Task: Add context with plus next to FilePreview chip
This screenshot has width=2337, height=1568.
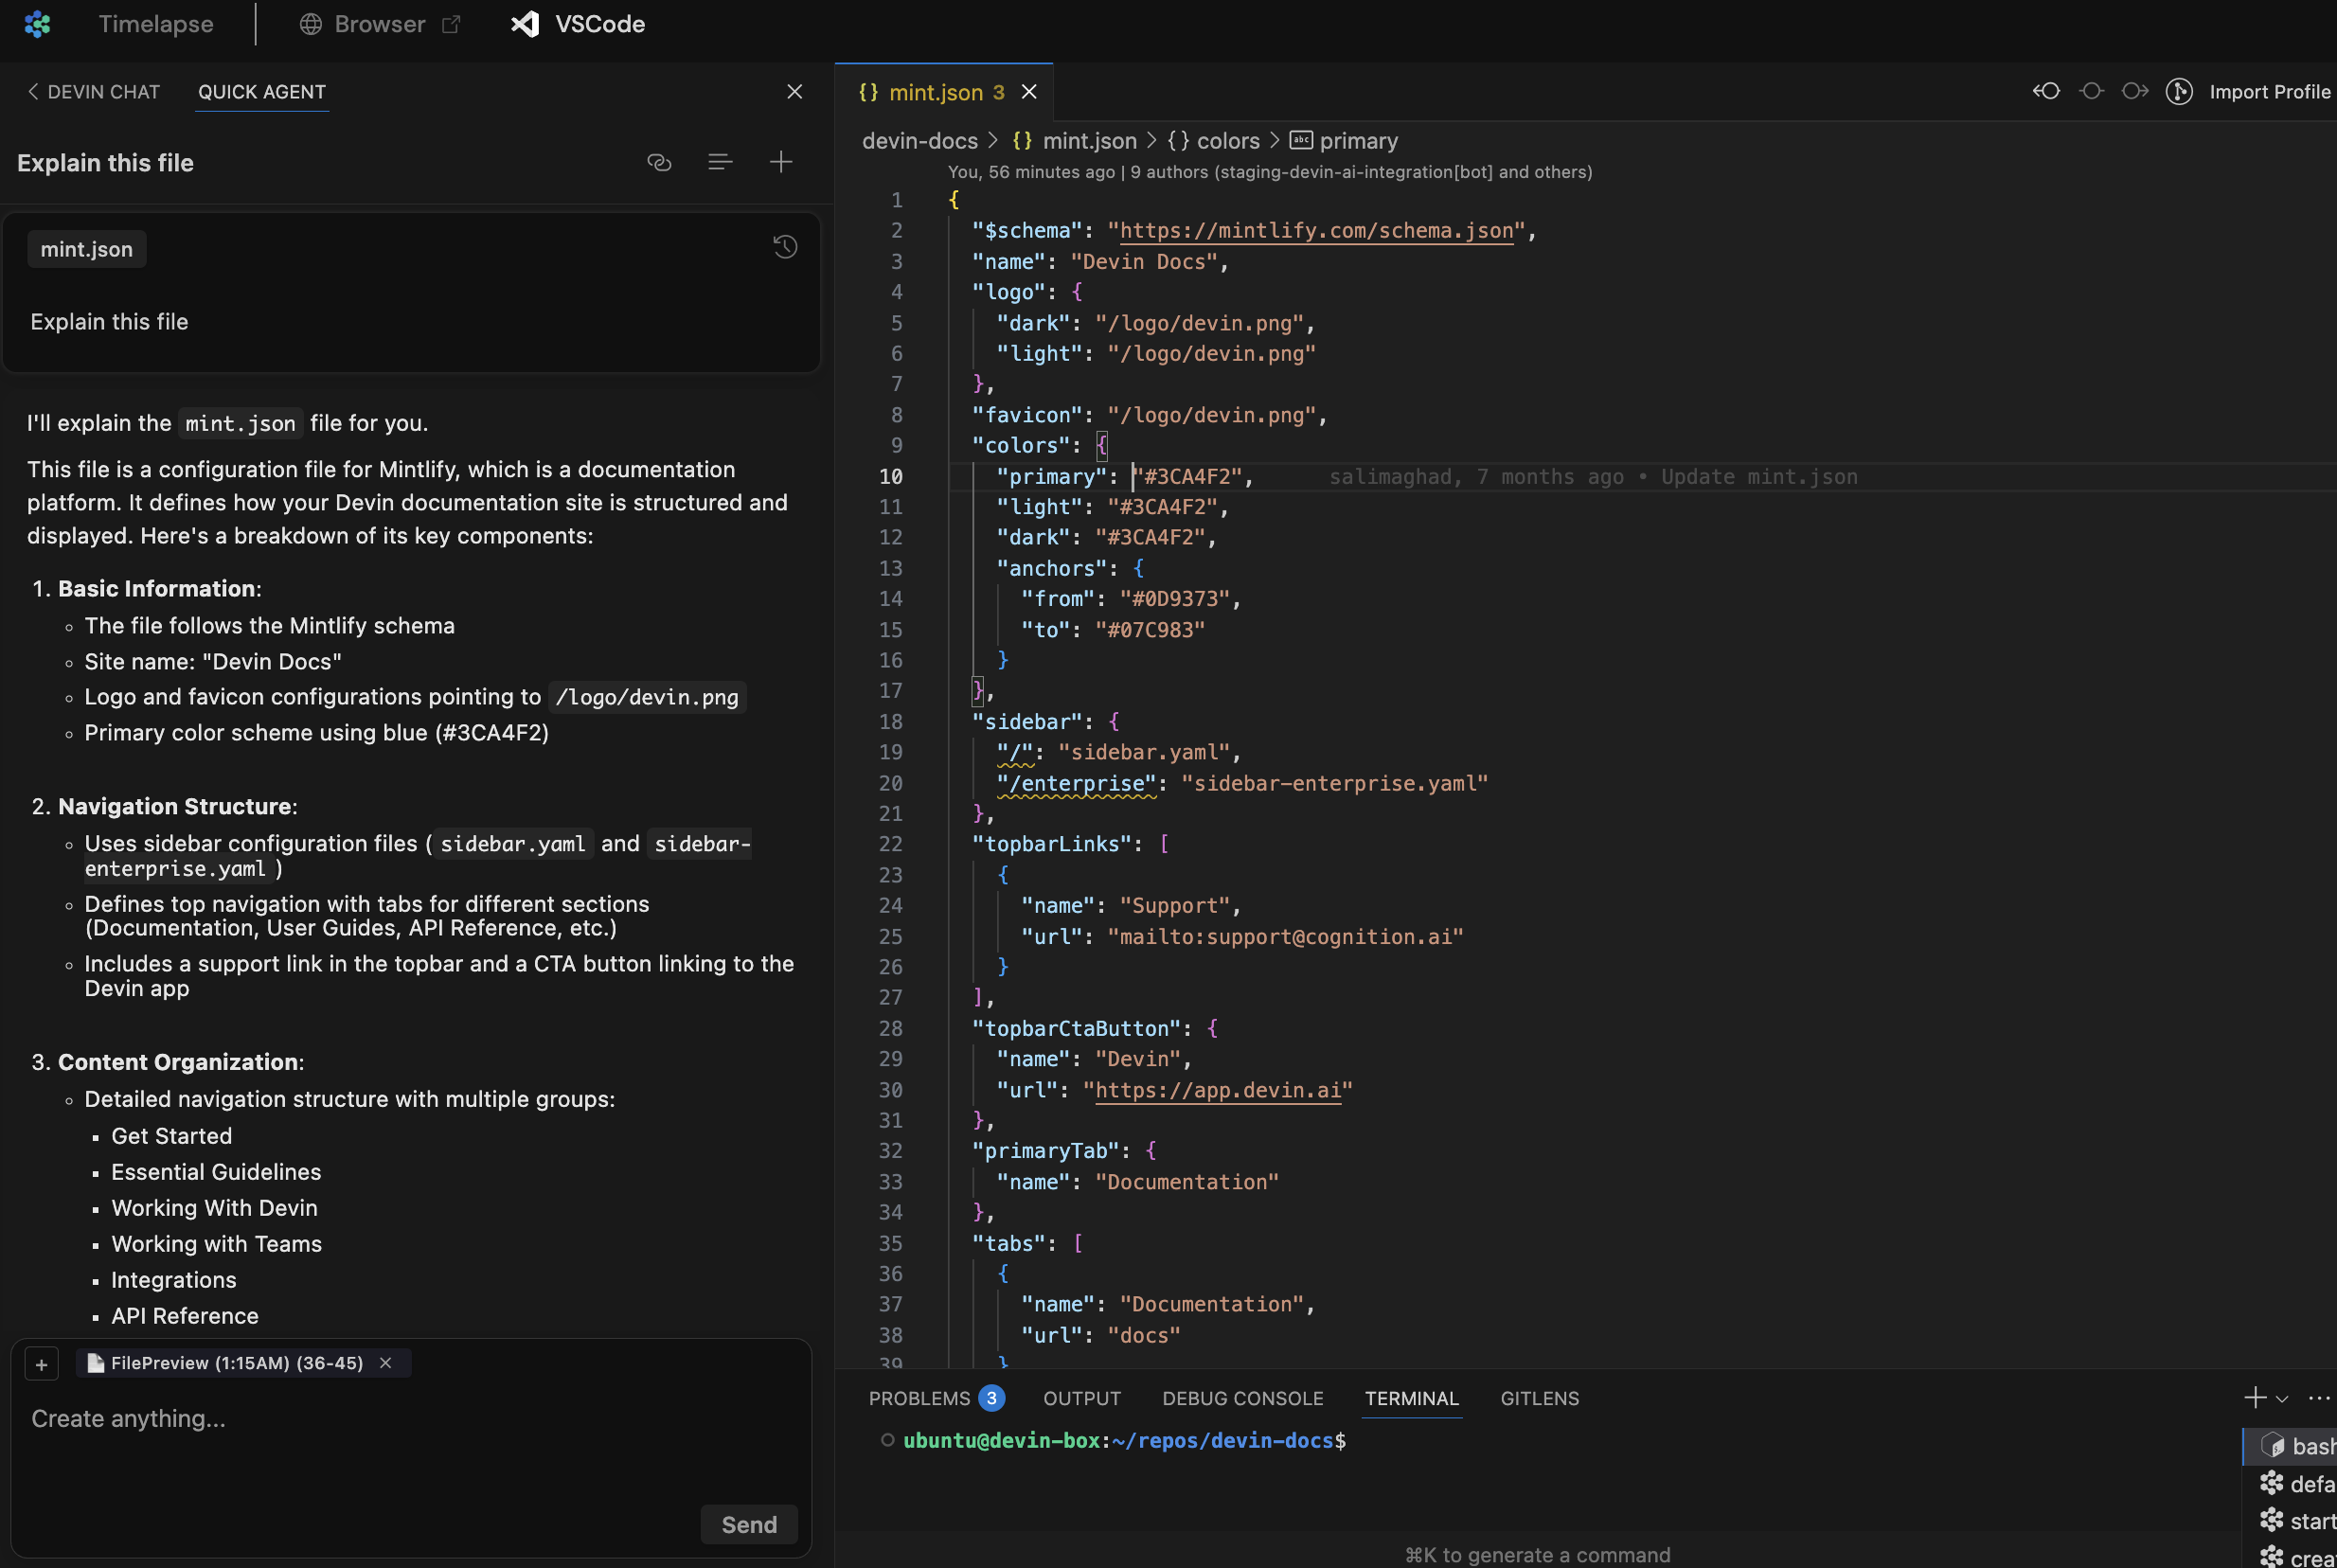Action: [x=41, y=1364]
